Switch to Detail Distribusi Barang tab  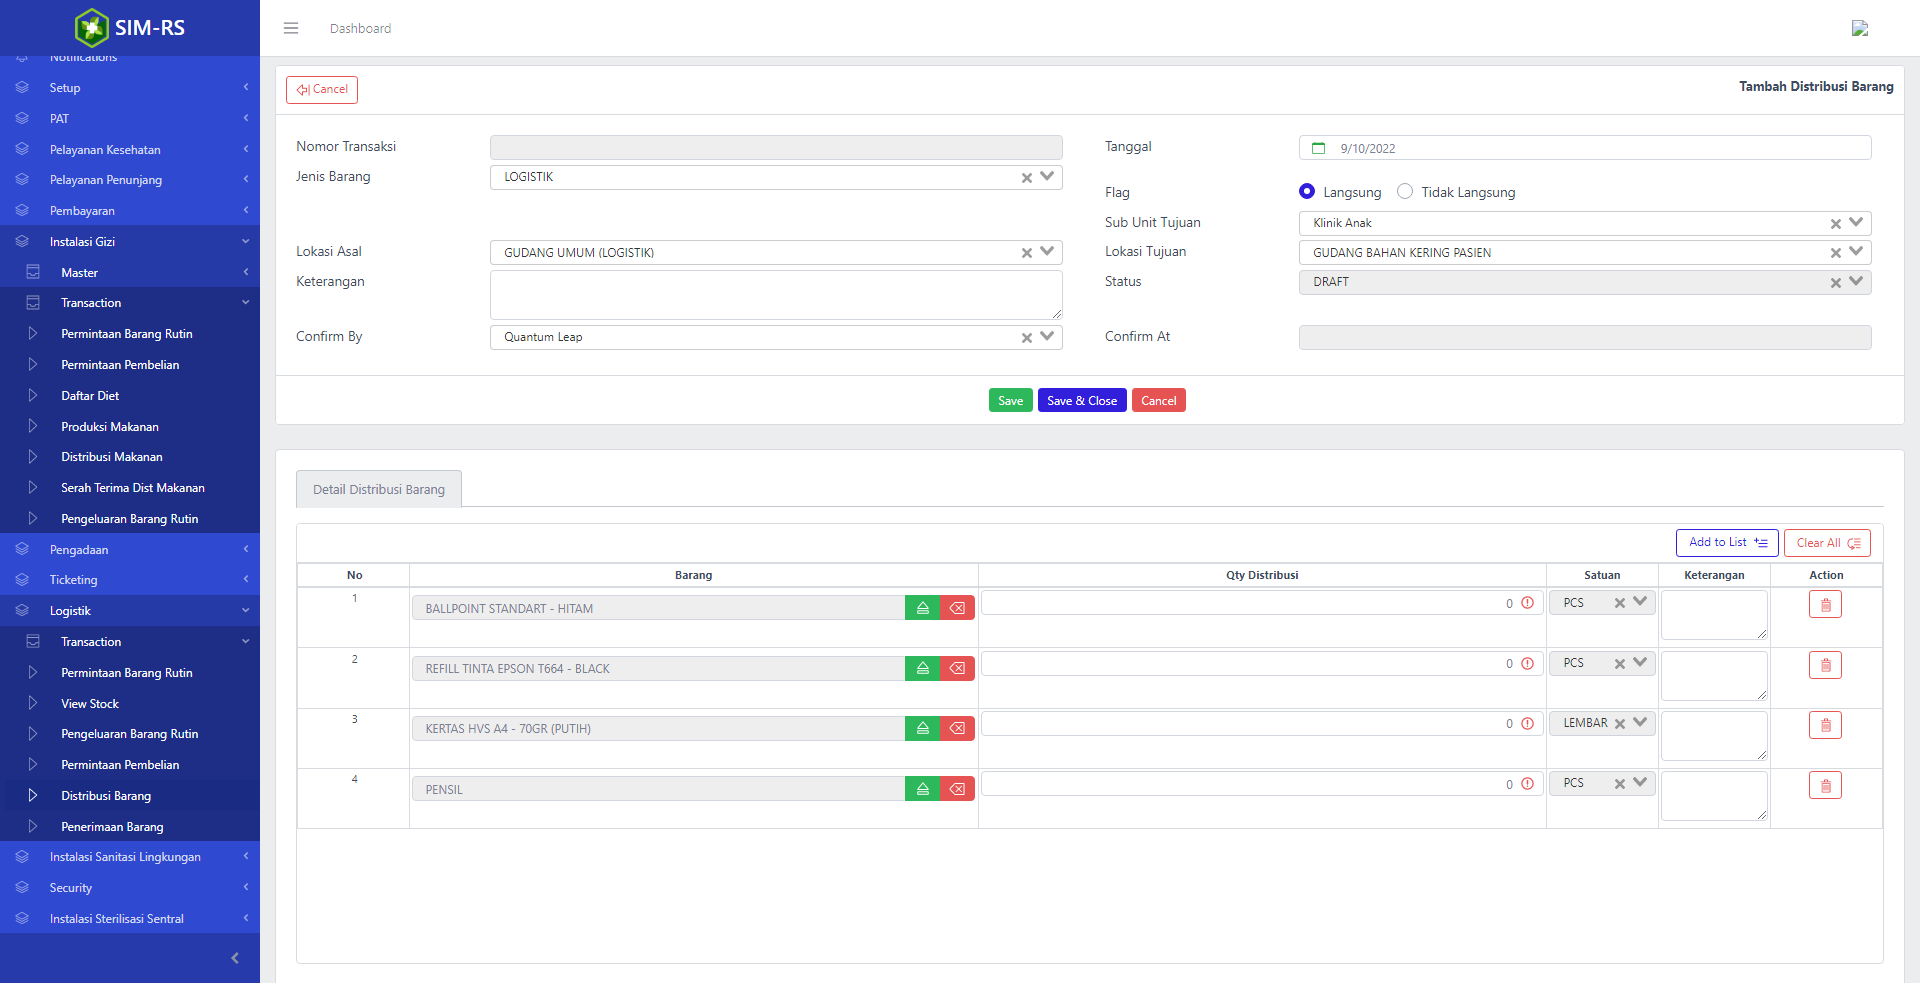[x=379, y=489]
